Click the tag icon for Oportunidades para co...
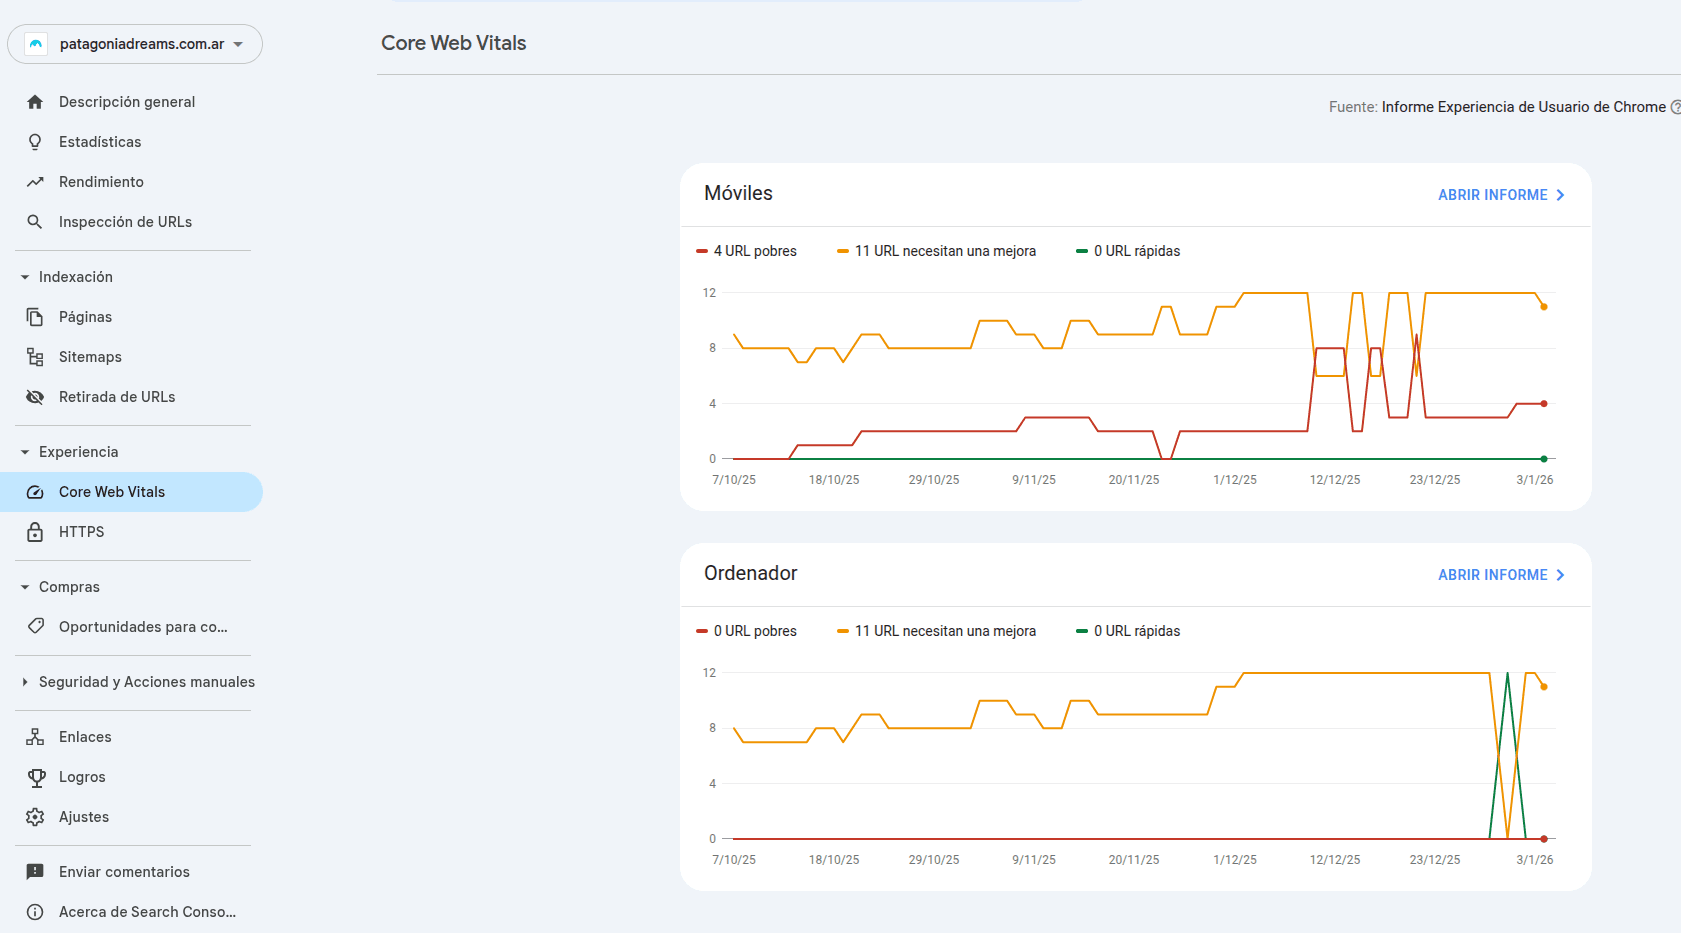Screen dimensions: 1681x933 click(35, 627)
